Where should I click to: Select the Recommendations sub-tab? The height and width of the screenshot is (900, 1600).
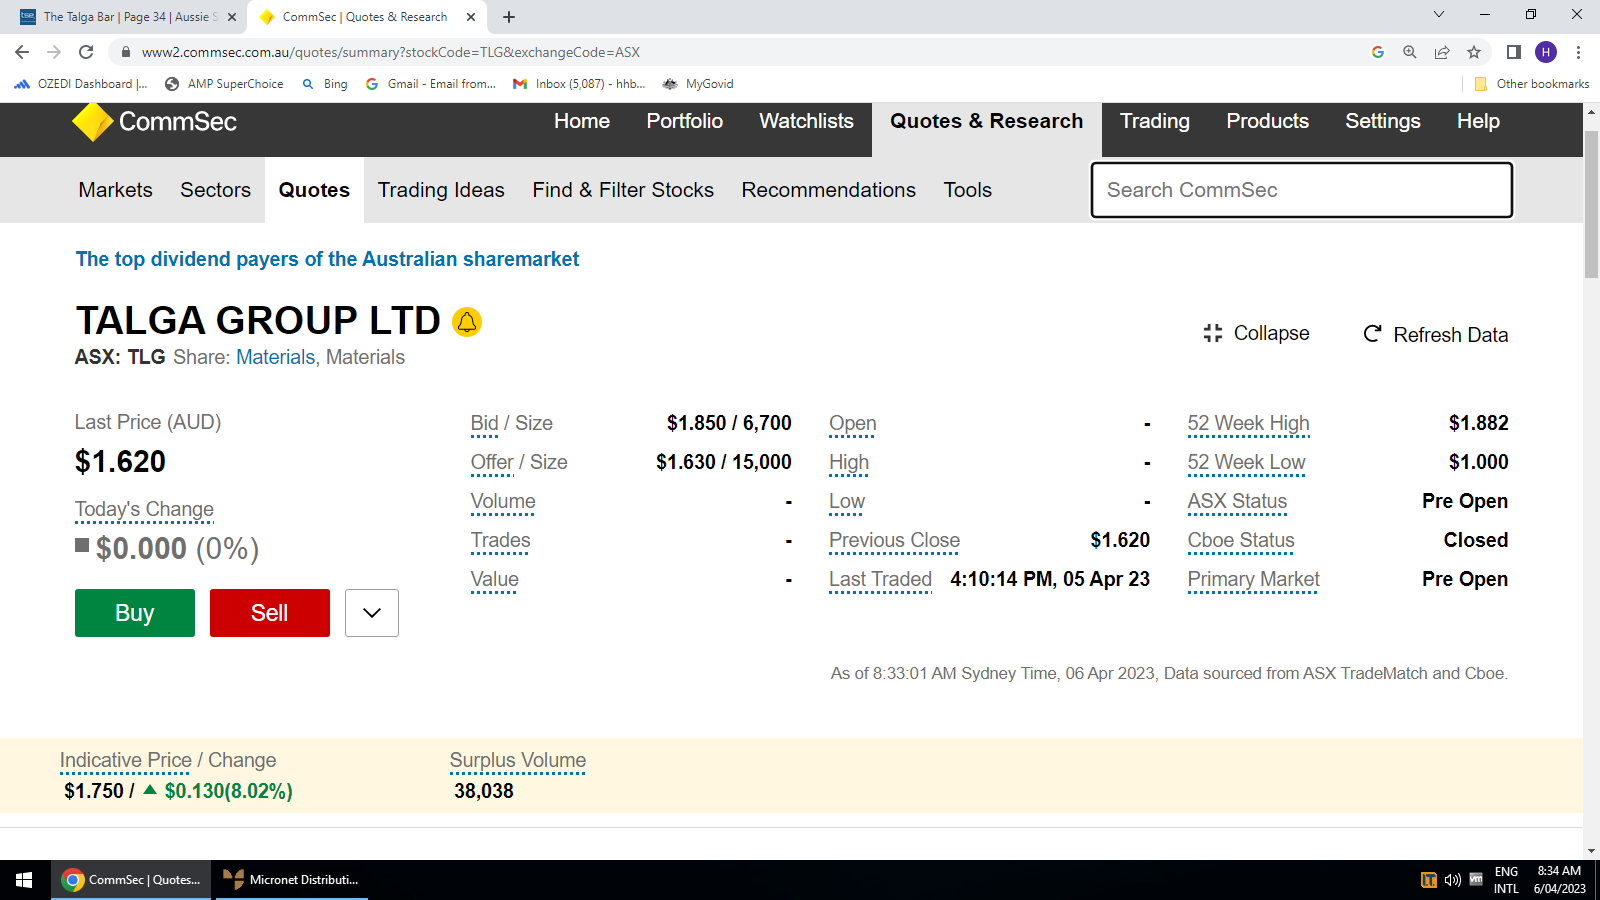click(x=829, y=190)
